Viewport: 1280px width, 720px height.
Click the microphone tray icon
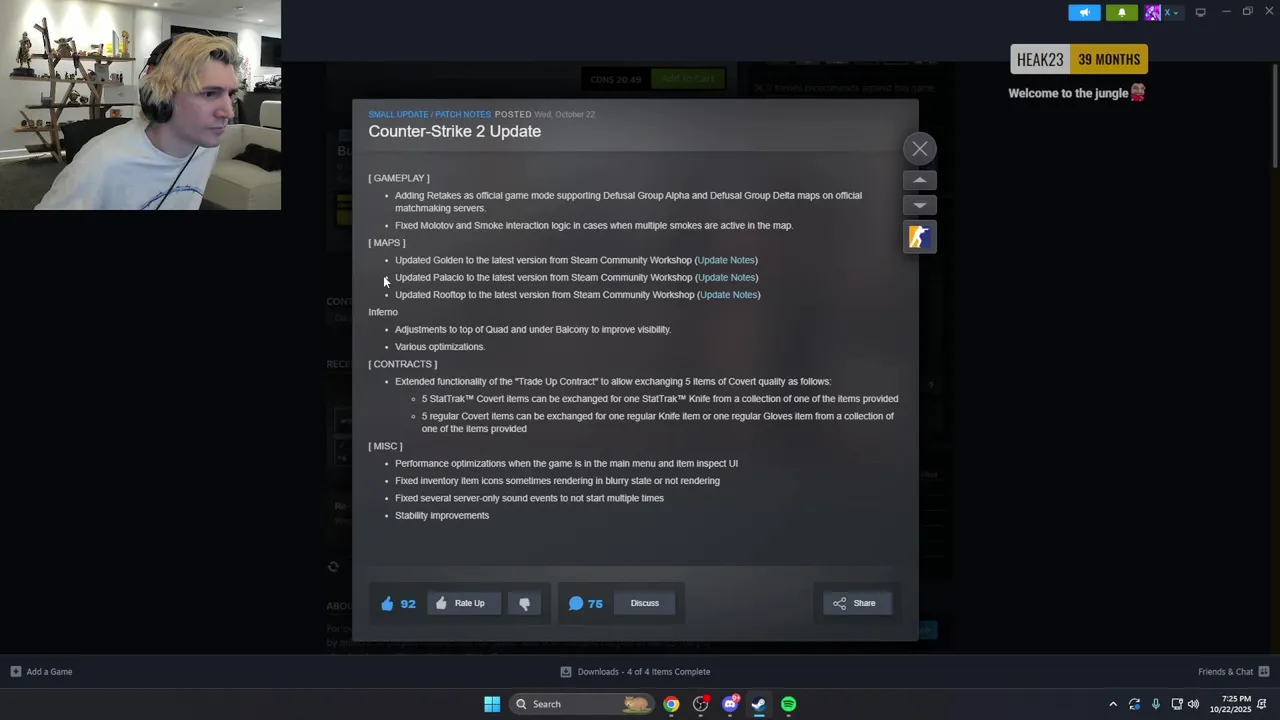tap(1155, 704)
